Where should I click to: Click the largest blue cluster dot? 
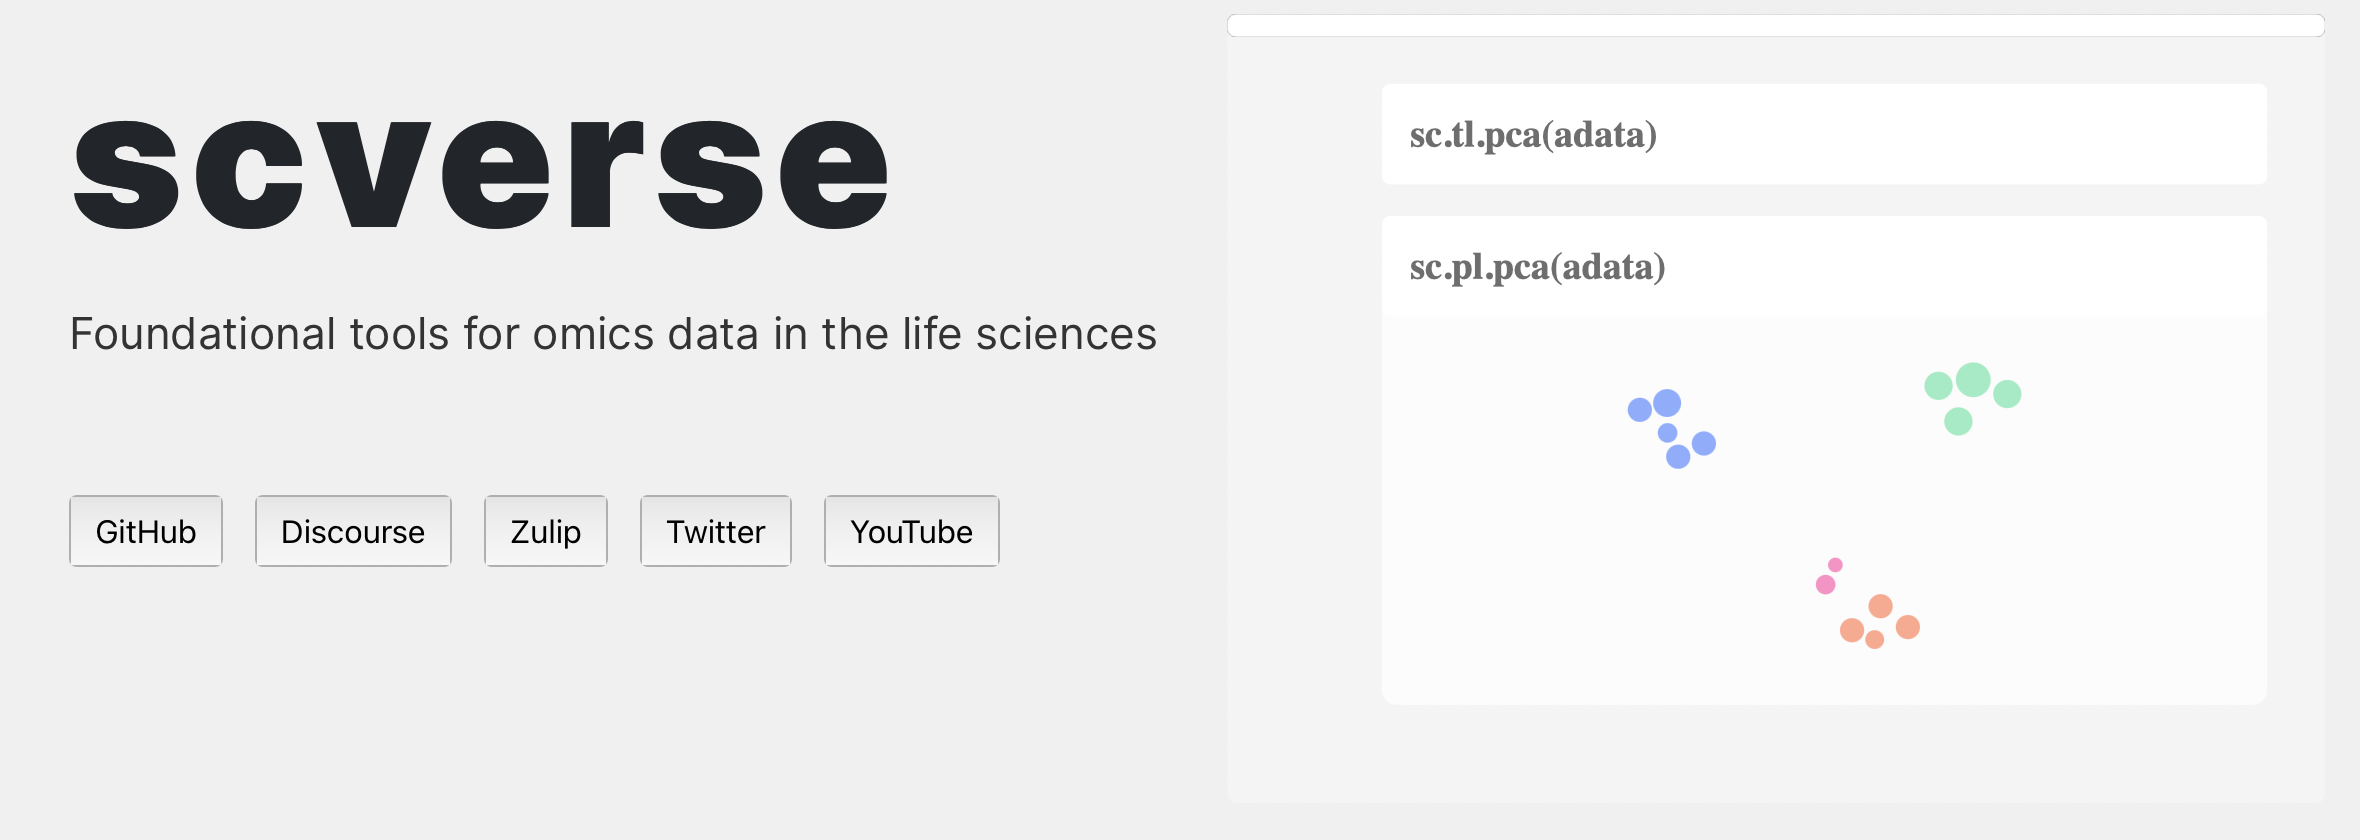point(1667,403)
